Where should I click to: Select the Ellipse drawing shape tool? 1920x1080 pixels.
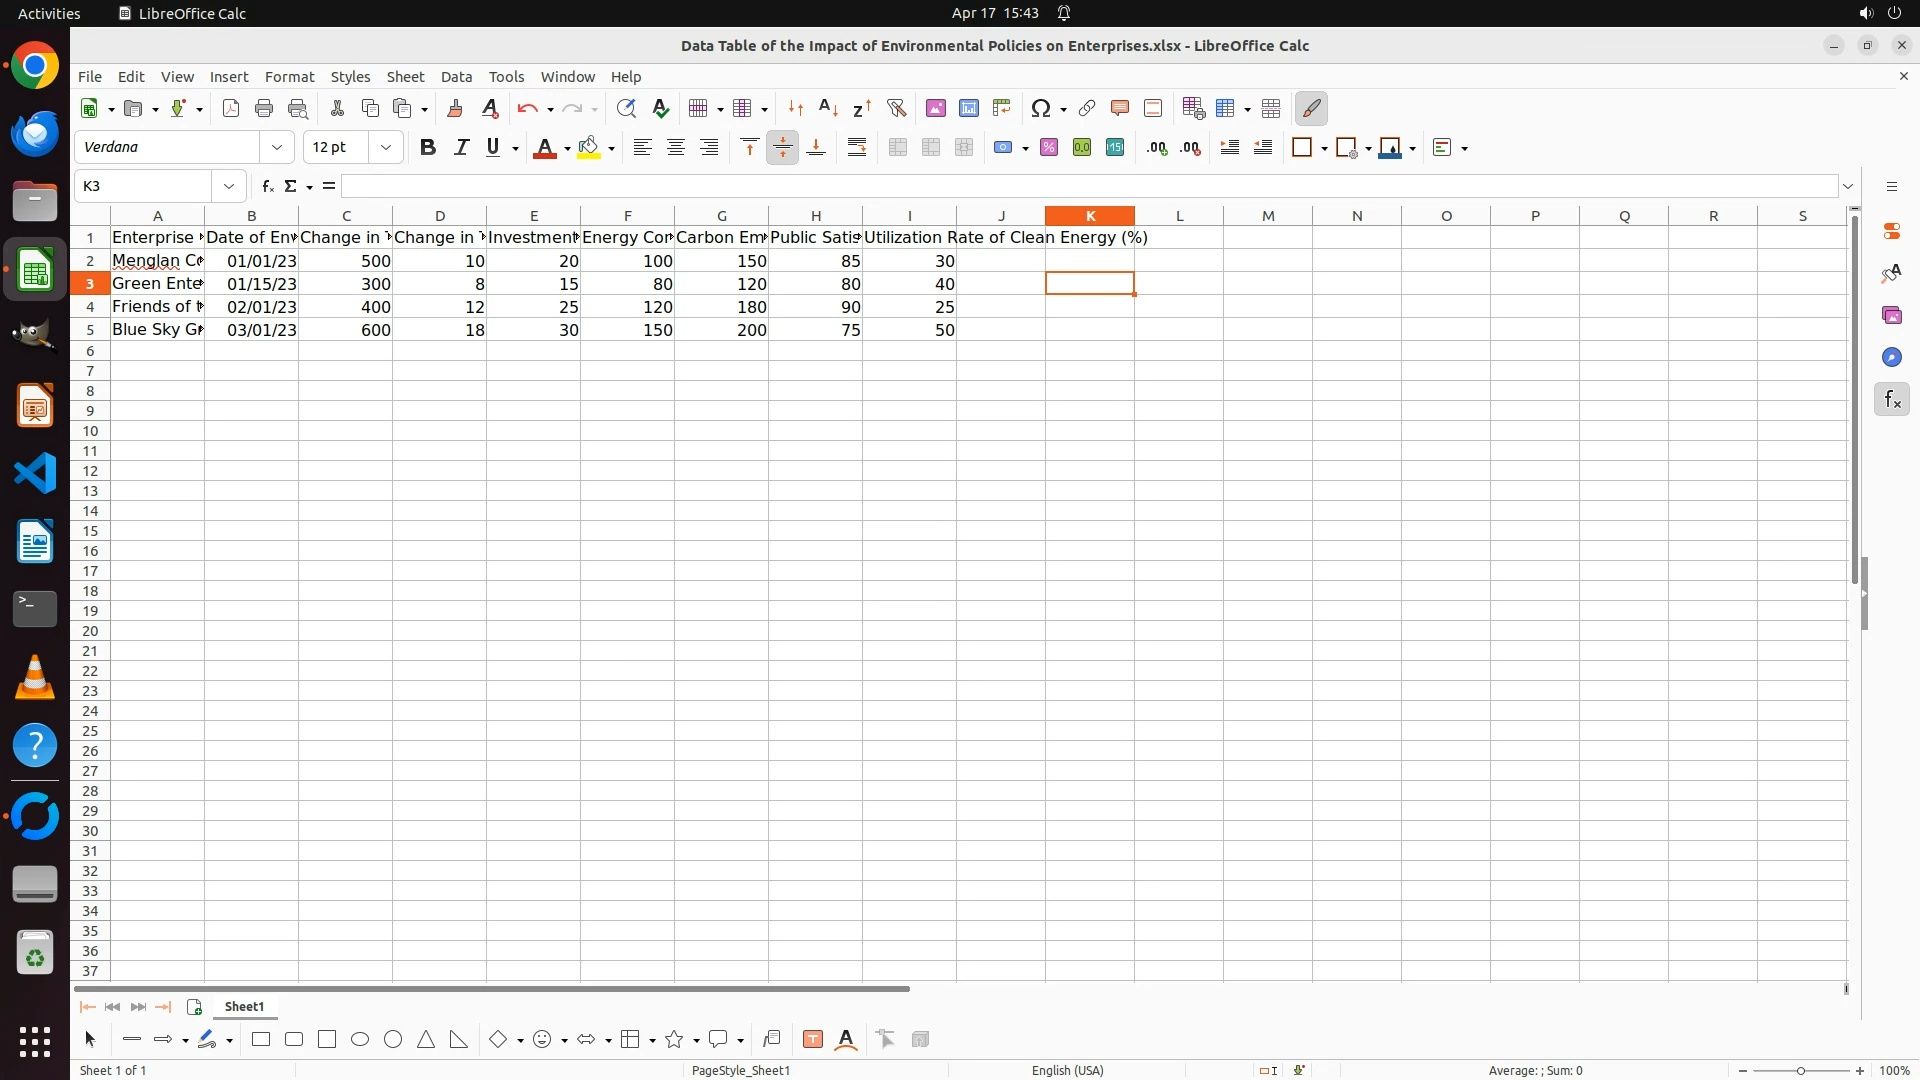tap(360, 1040)
